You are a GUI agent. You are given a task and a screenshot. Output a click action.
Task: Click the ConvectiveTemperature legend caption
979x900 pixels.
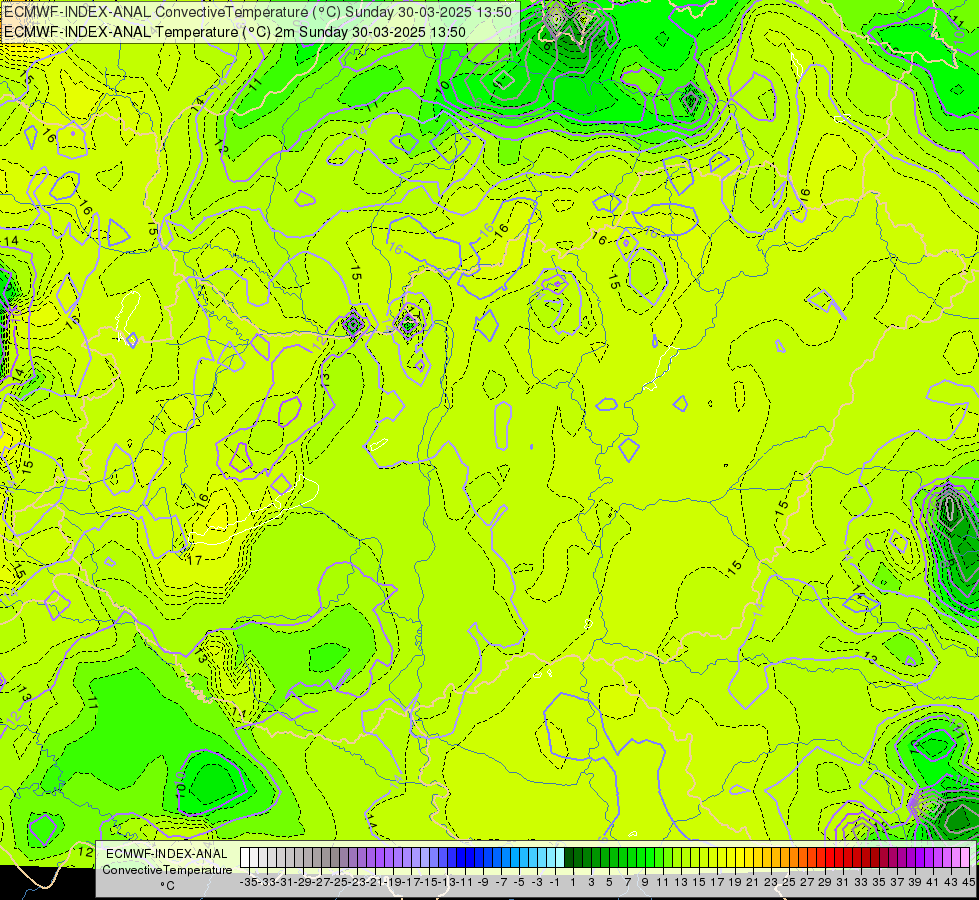pos(167,870)
